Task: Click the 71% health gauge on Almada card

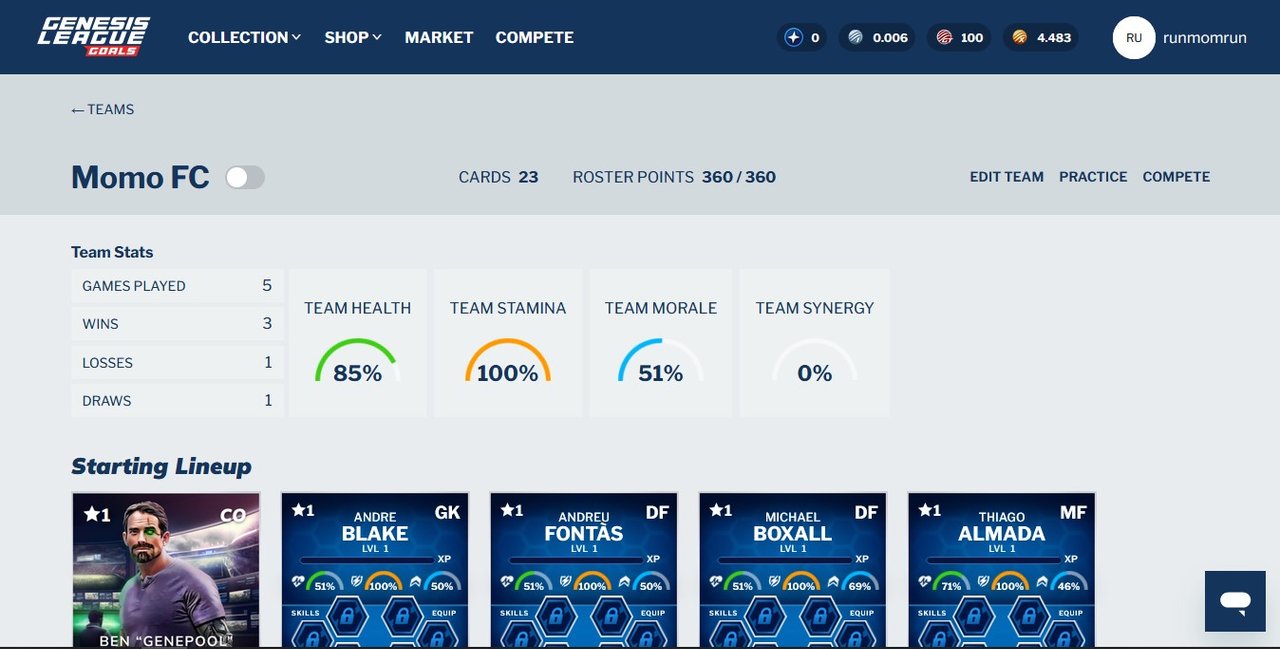Action: (951, 581)
